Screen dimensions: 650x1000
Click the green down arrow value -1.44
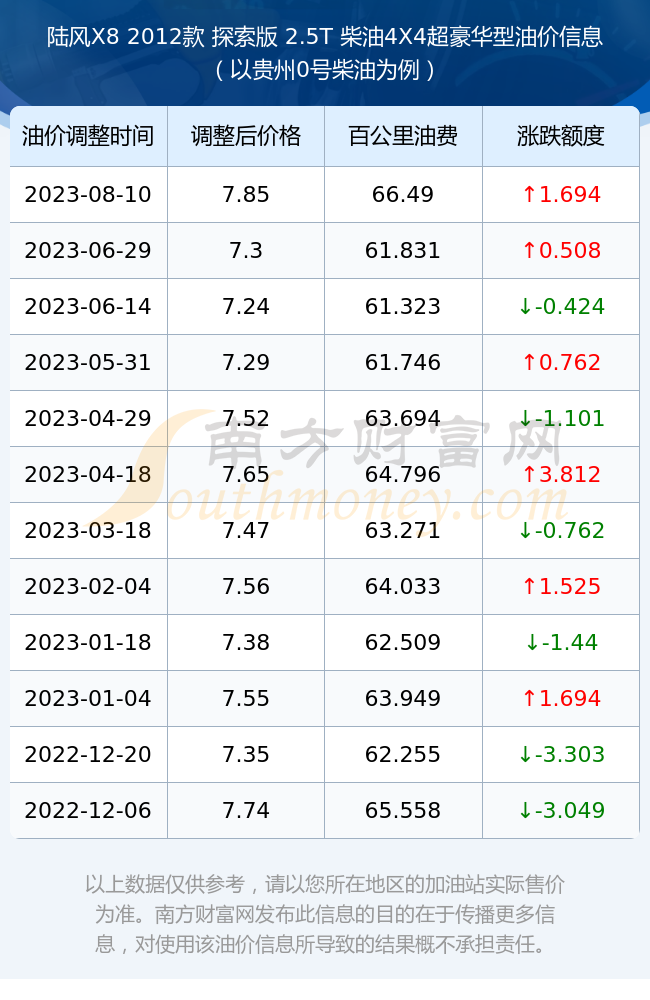pos(561,642)
